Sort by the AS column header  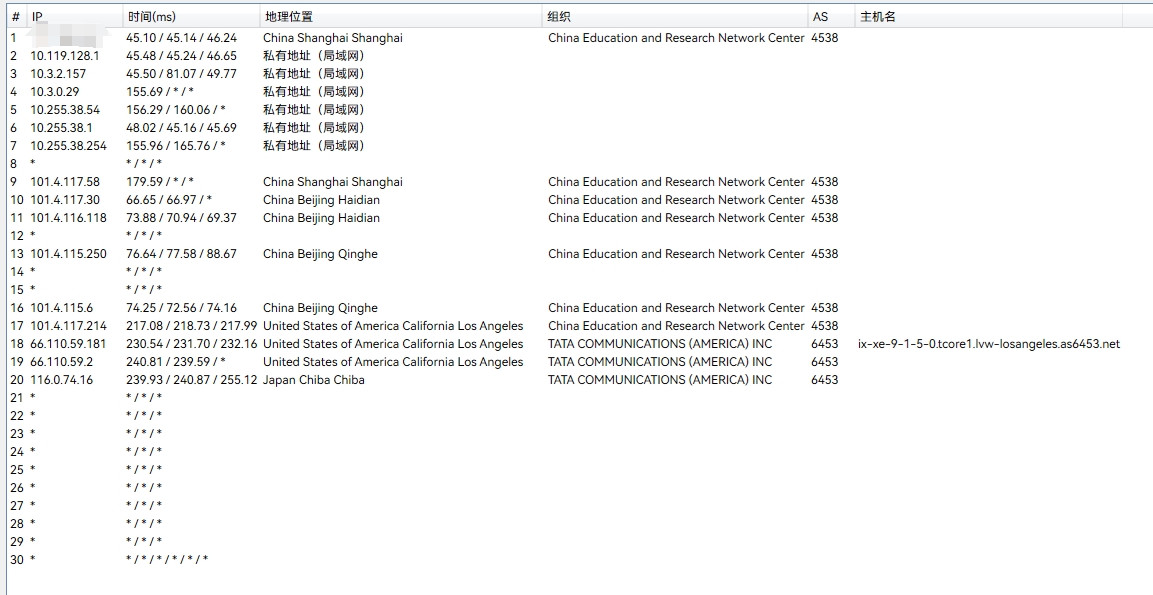(x=820, y=17)
